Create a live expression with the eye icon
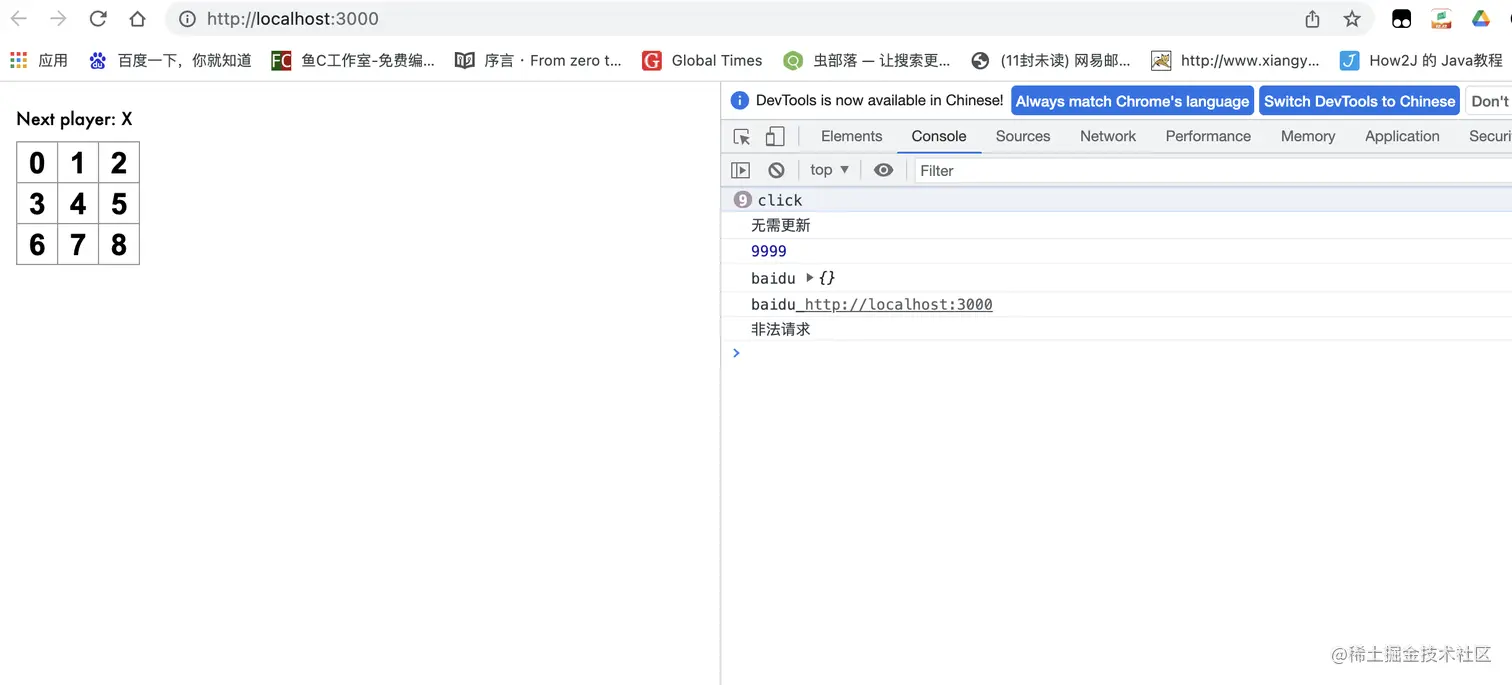 [883, 169]
